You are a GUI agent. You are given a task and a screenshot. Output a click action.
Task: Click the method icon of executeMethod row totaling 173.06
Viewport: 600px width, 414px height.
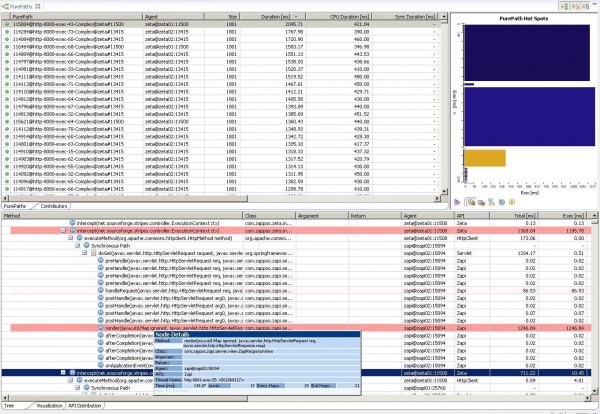[x=80, y=238]
